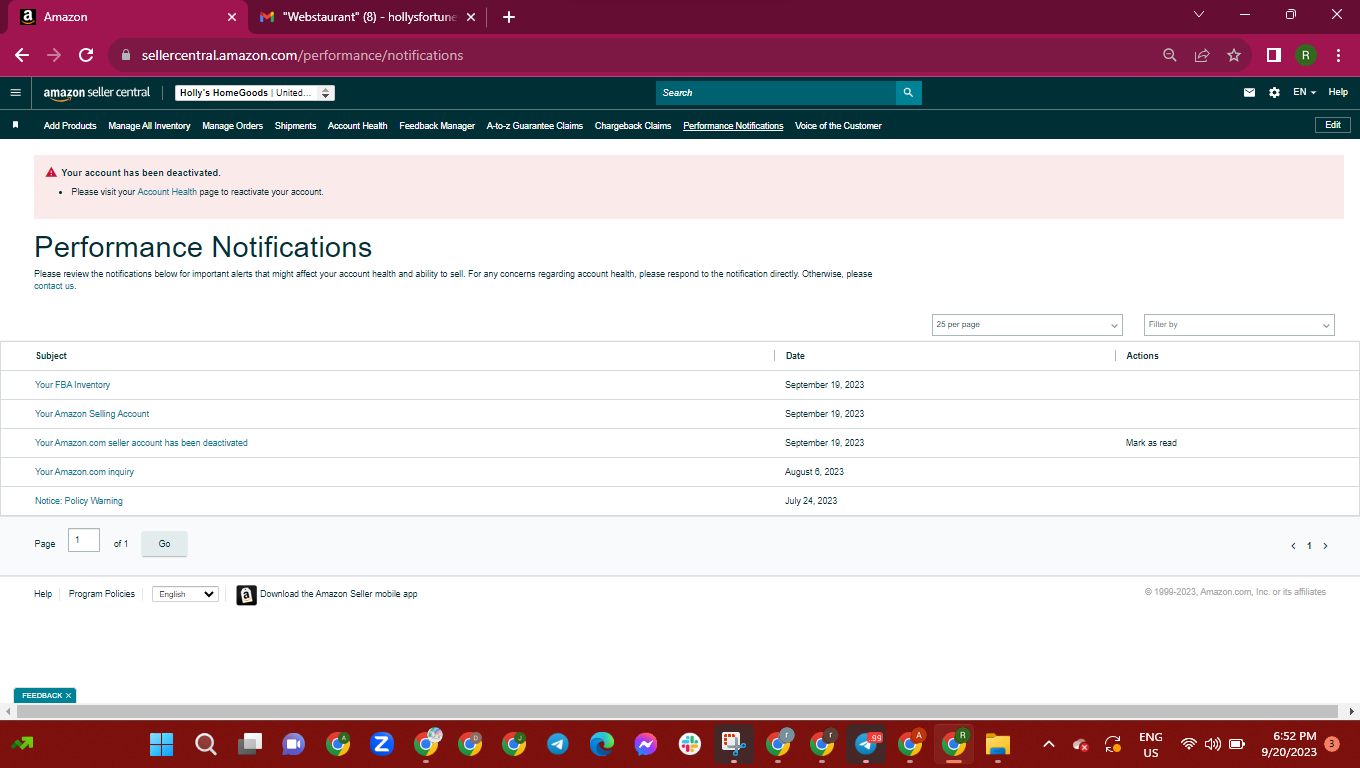Click Mark as read for the deactivated notification
The image size is (1360, 768).
pos(1151,443)
